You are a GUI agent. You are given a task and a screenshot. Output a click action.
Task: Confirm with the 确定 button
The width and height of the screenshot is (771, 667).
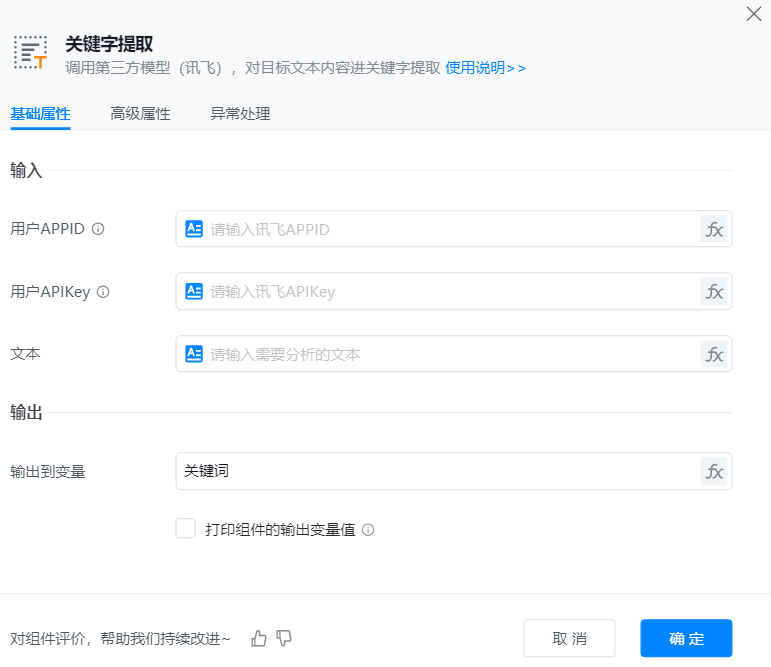(x=686, y=639)
